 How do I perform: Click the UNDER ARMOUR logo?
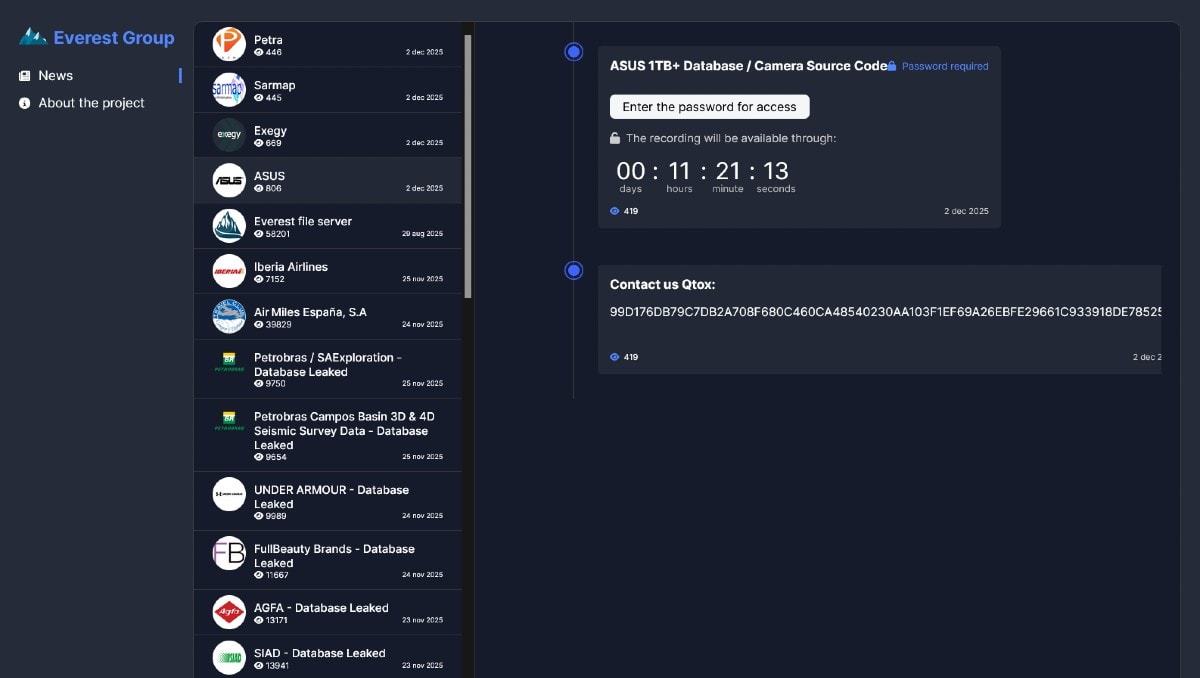pyautogui.click(x=229, y=494)
